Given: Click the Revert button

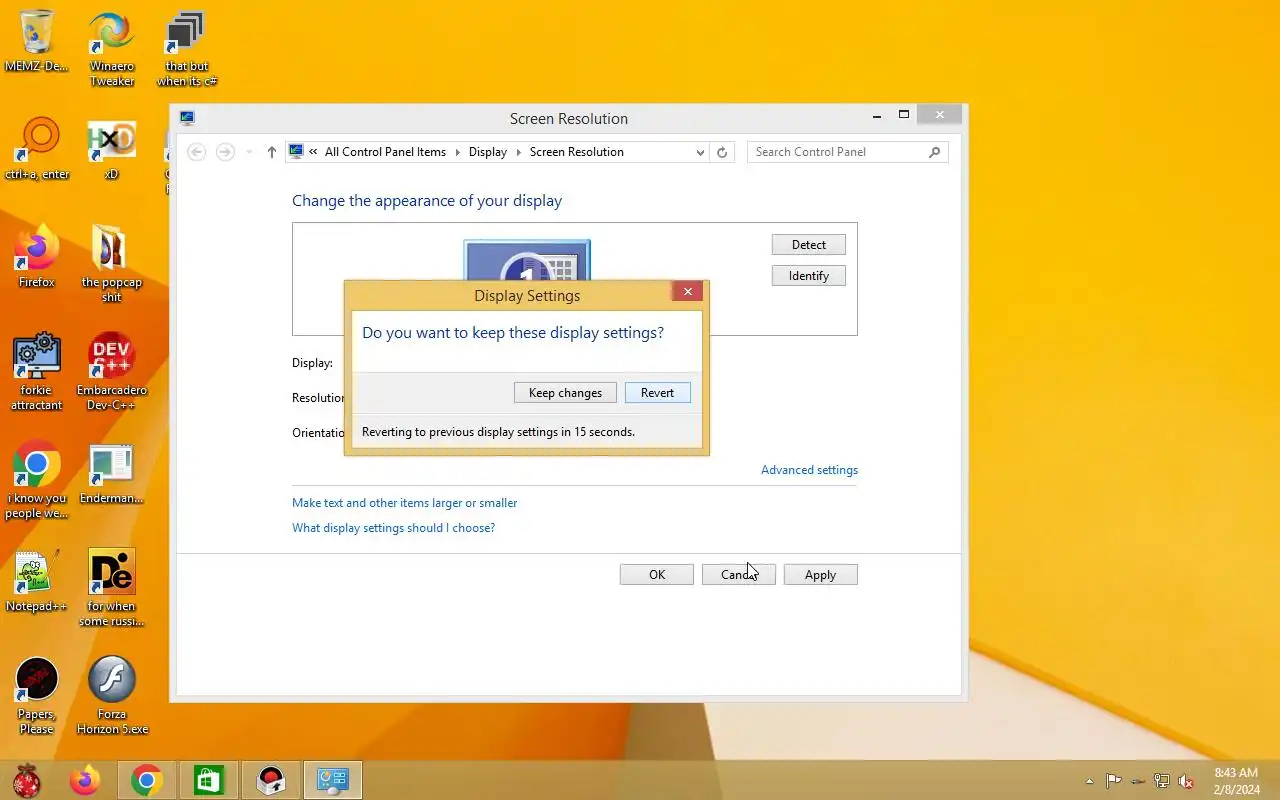Looking at the screenshot, I should coord(657,393).
